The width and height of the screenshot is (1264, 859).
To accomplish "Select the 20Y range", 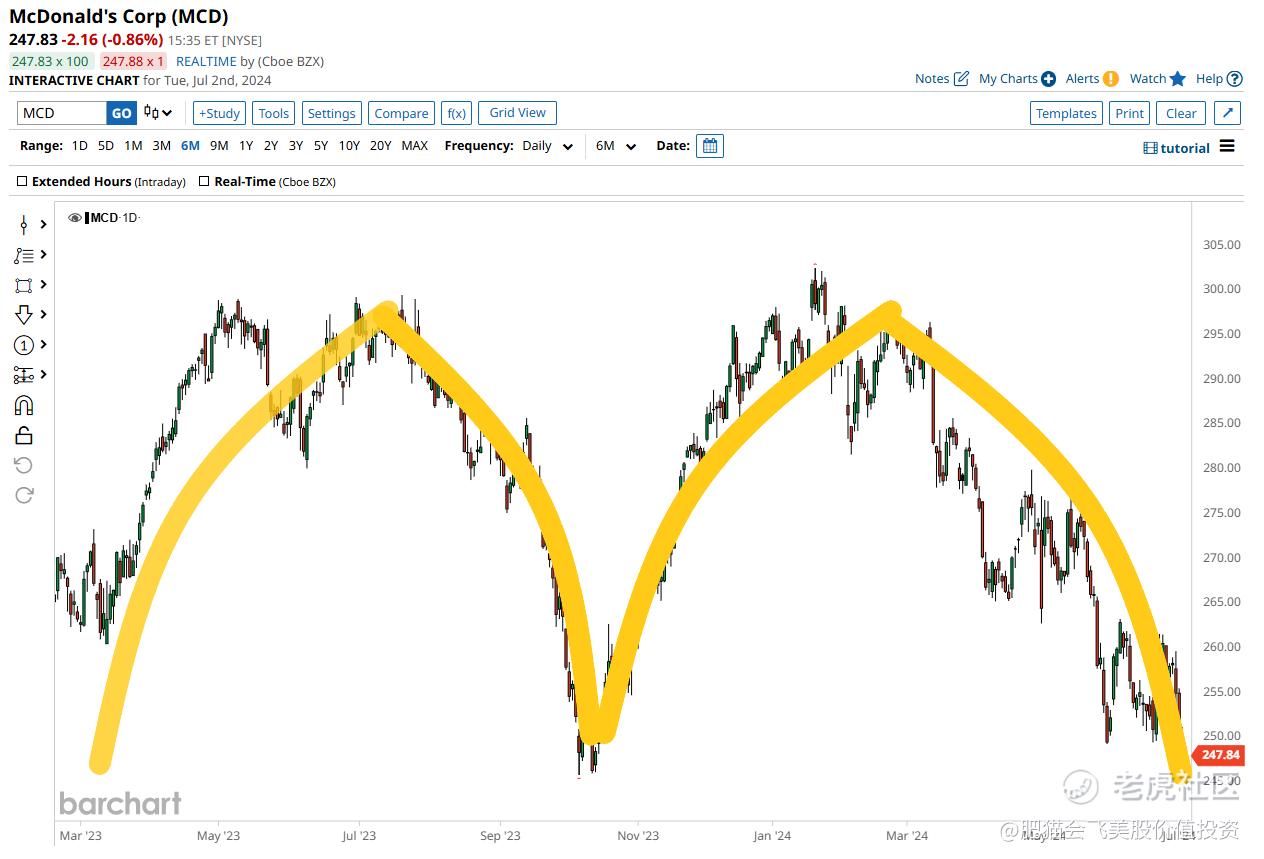I will (381, 146).
